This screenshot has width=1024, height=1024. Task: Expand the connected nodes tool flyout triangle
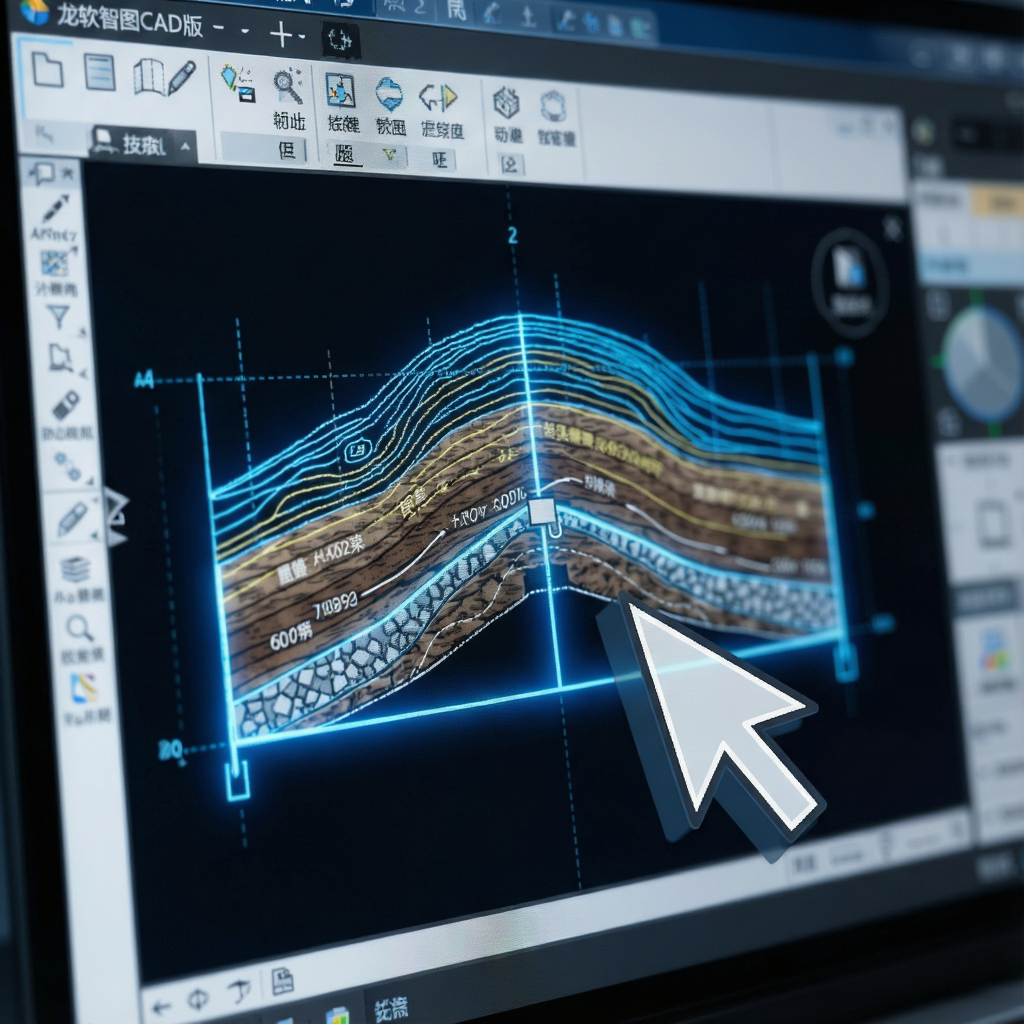click(x=90, y=480)
